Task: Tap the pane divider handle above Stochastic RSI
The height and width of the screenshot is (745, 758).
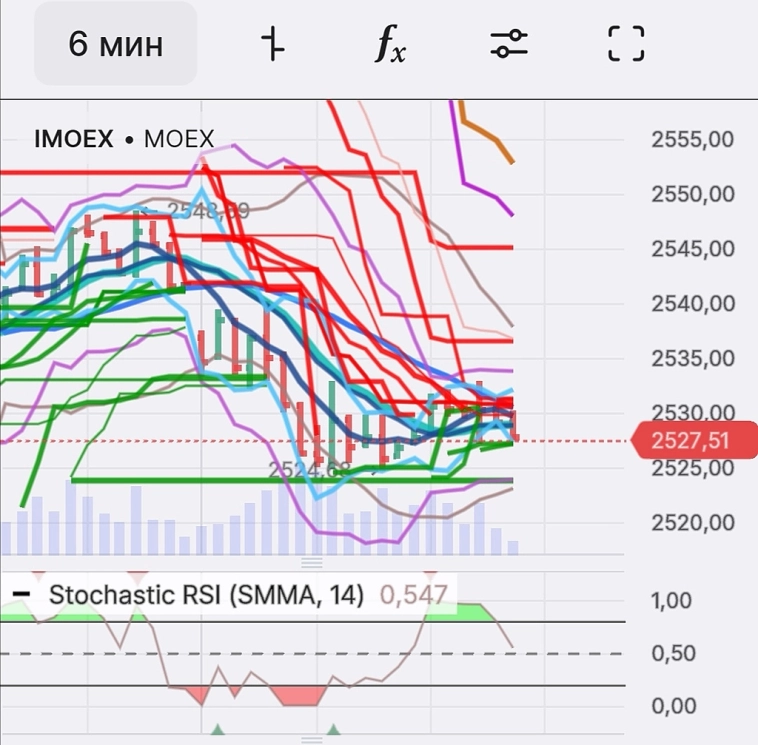Action: coord(313,562)
